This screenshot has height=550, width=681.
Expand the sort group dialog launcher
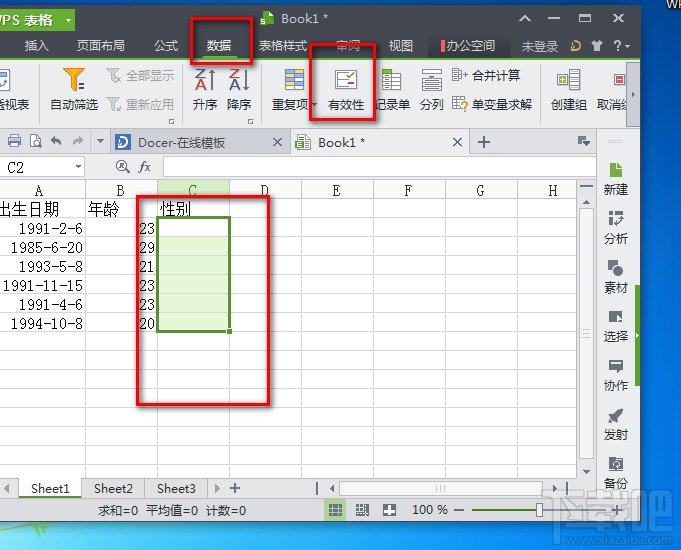coord(251,122)
